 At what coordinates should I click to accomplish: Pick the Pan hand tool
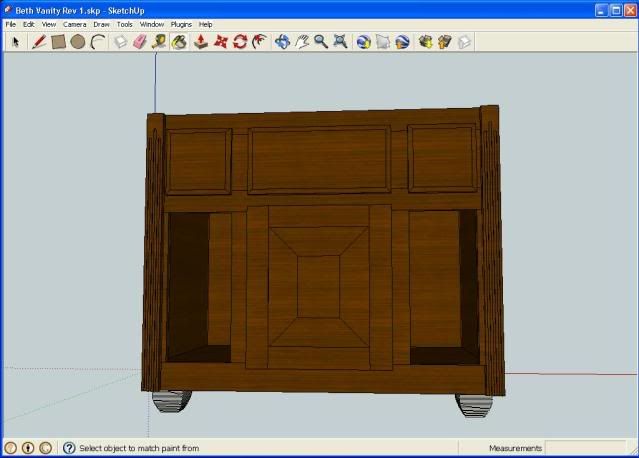pos(301,42)
